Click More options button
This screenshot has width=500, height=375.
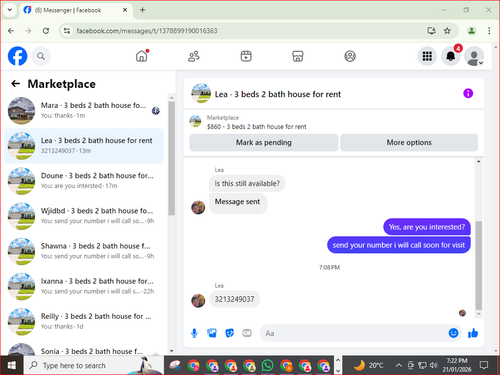click(409, 142)
